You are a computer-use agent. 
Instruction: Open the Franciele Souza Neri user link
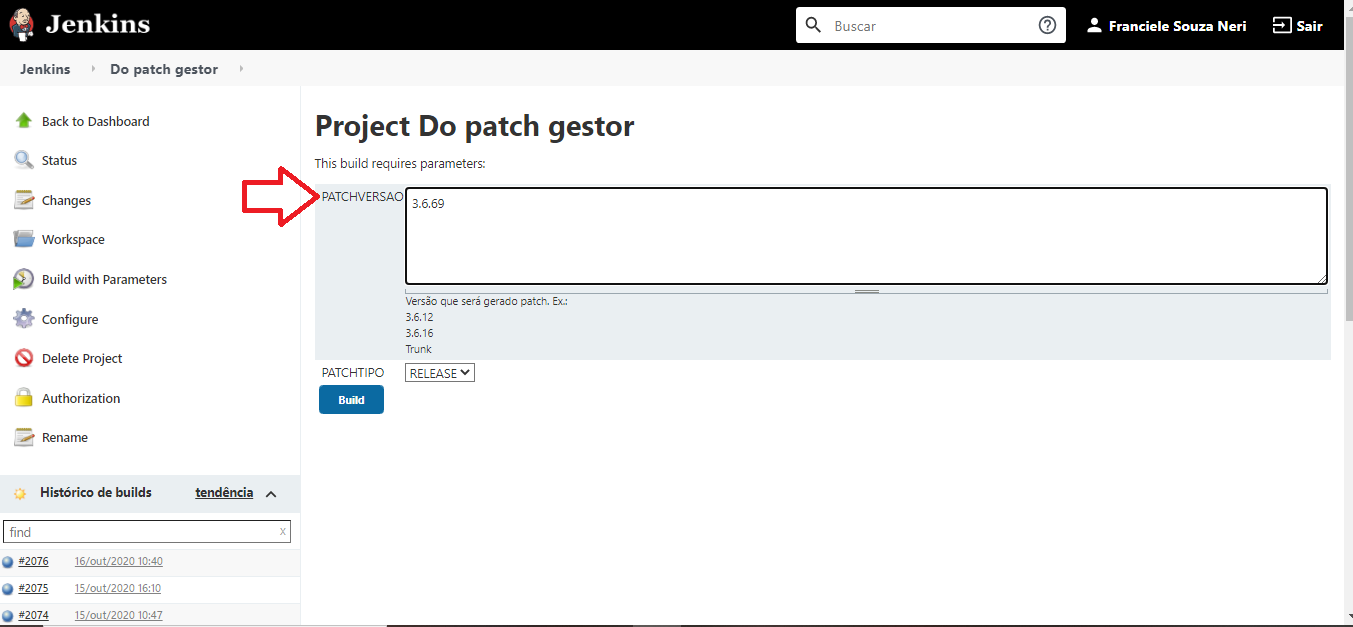point(1177,26)
